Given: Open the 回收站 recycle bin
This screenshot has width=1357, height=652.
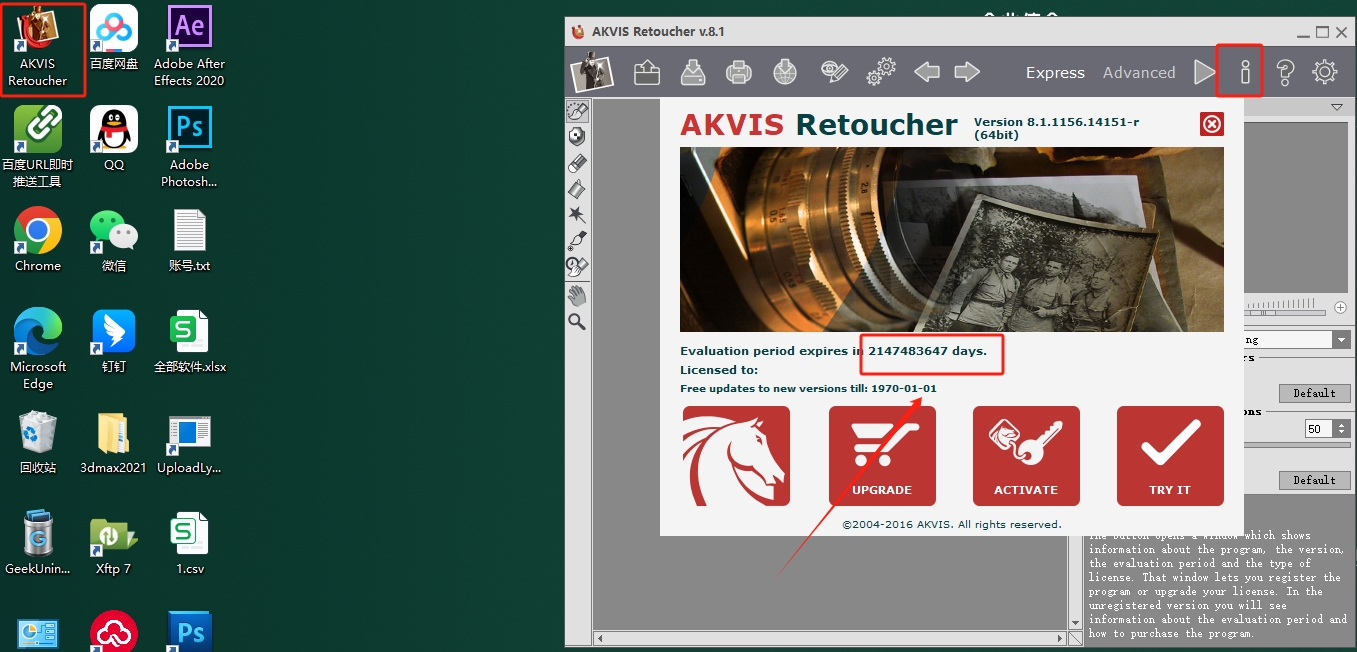Looking at the screenshot, I should point(38,443).
